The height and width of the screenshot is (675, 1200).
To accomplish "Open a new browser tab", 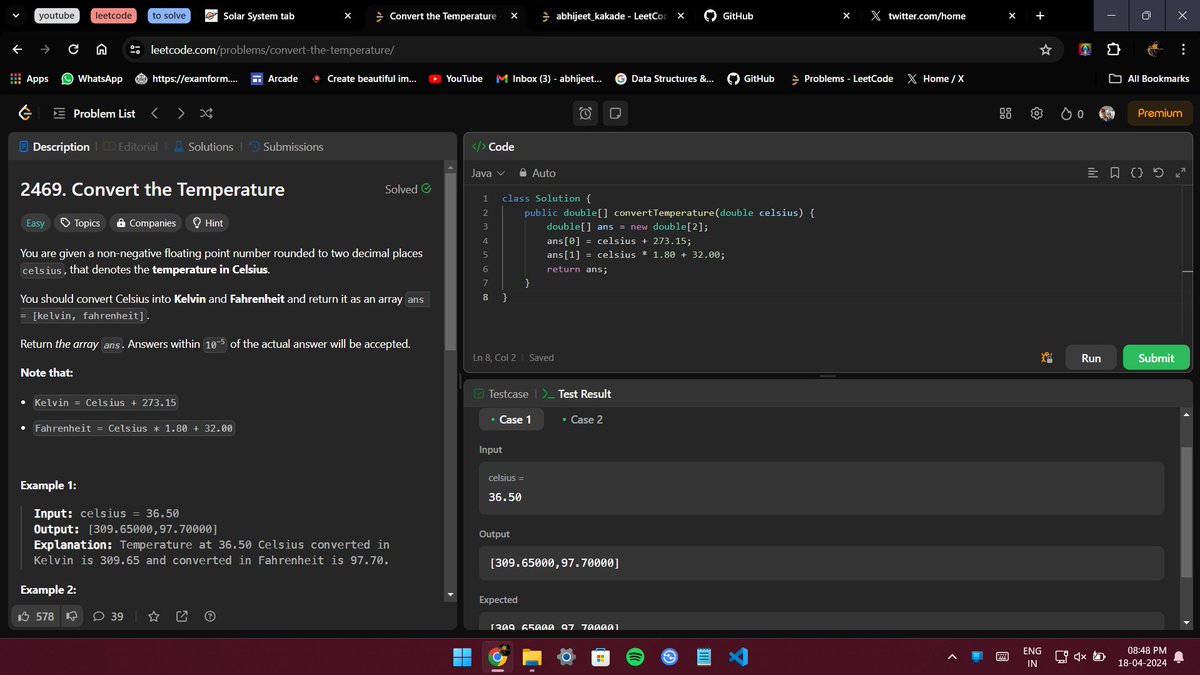I will click(1040, 15).
